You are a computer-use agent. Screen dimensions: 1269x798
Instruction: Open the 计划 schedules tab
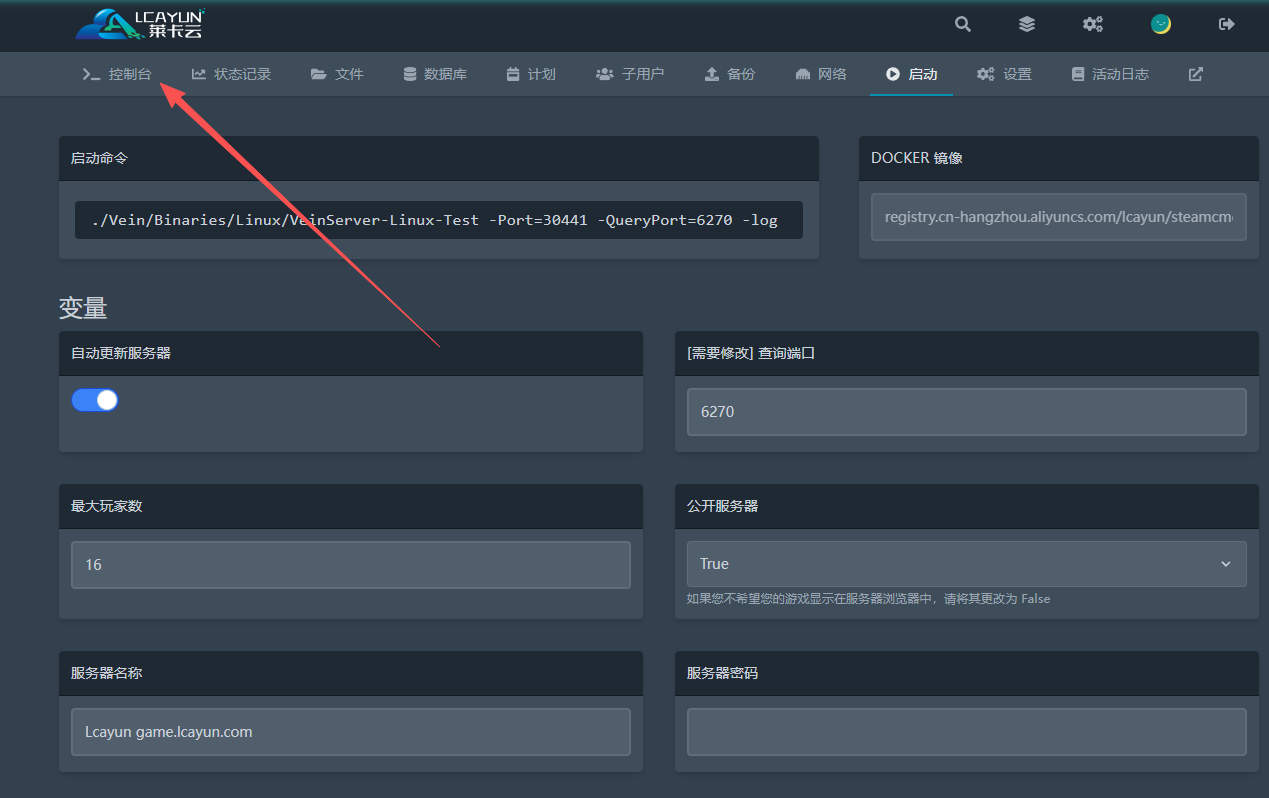pyautogui.click(x=530, y=74)
